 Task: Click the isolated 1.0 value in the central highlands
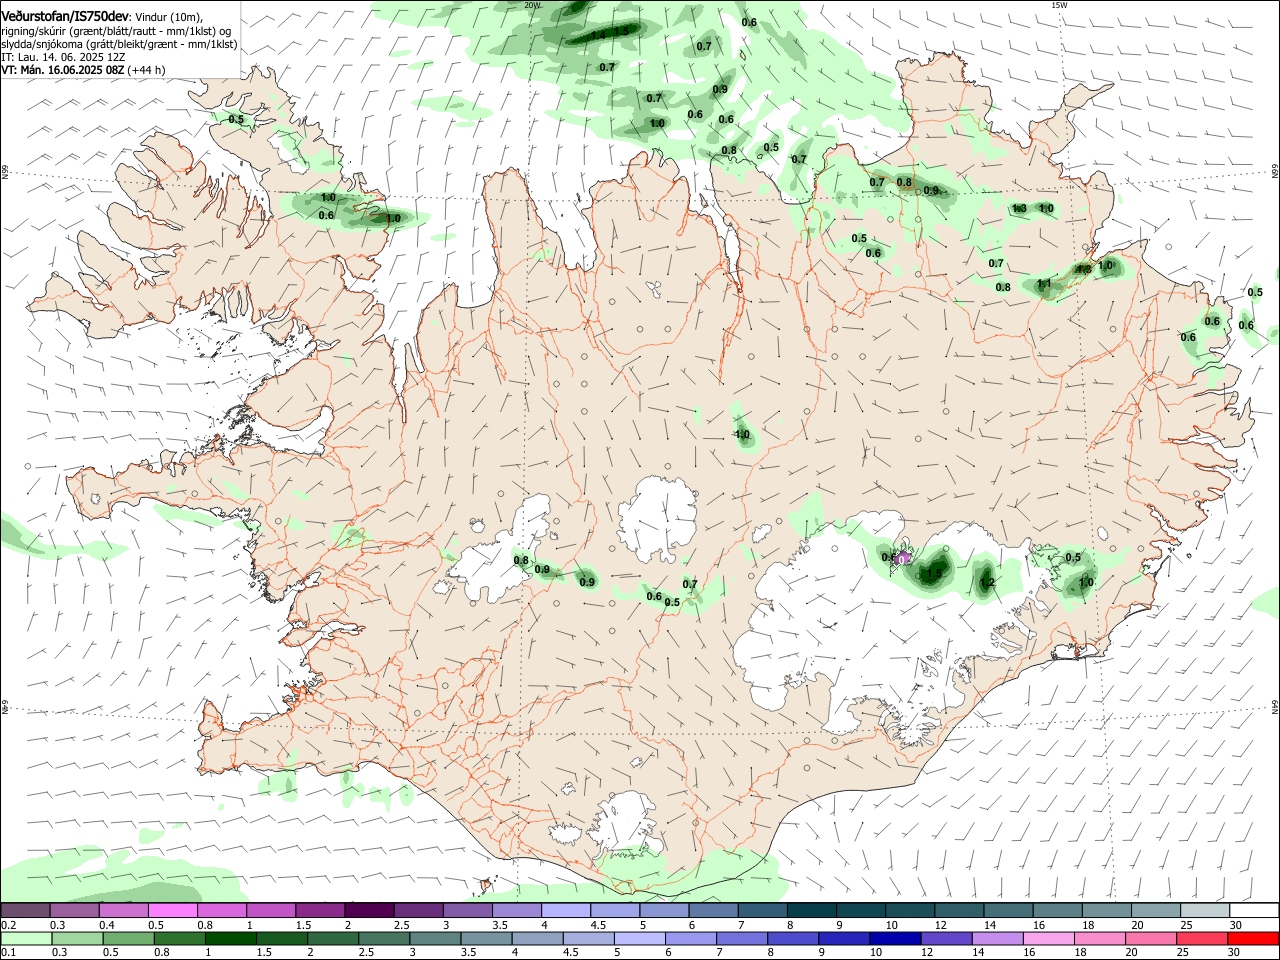point(742,434)
